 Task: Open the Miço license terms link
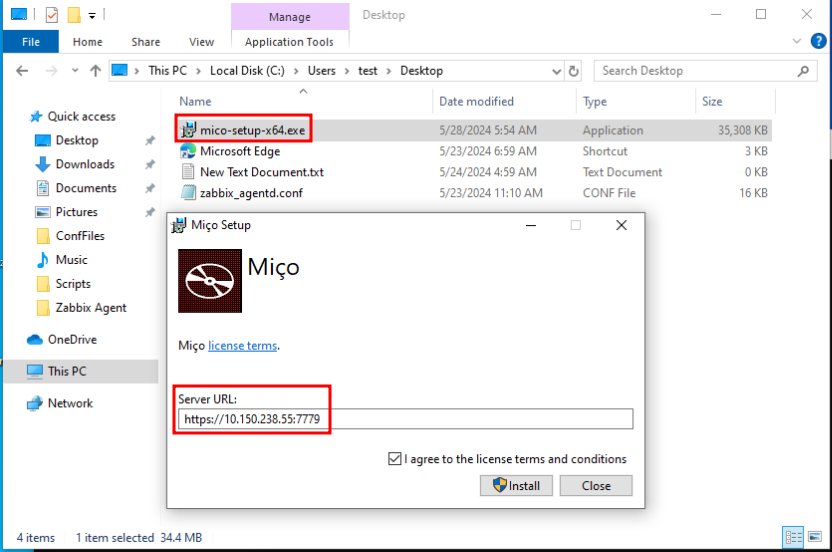point(242,346)
